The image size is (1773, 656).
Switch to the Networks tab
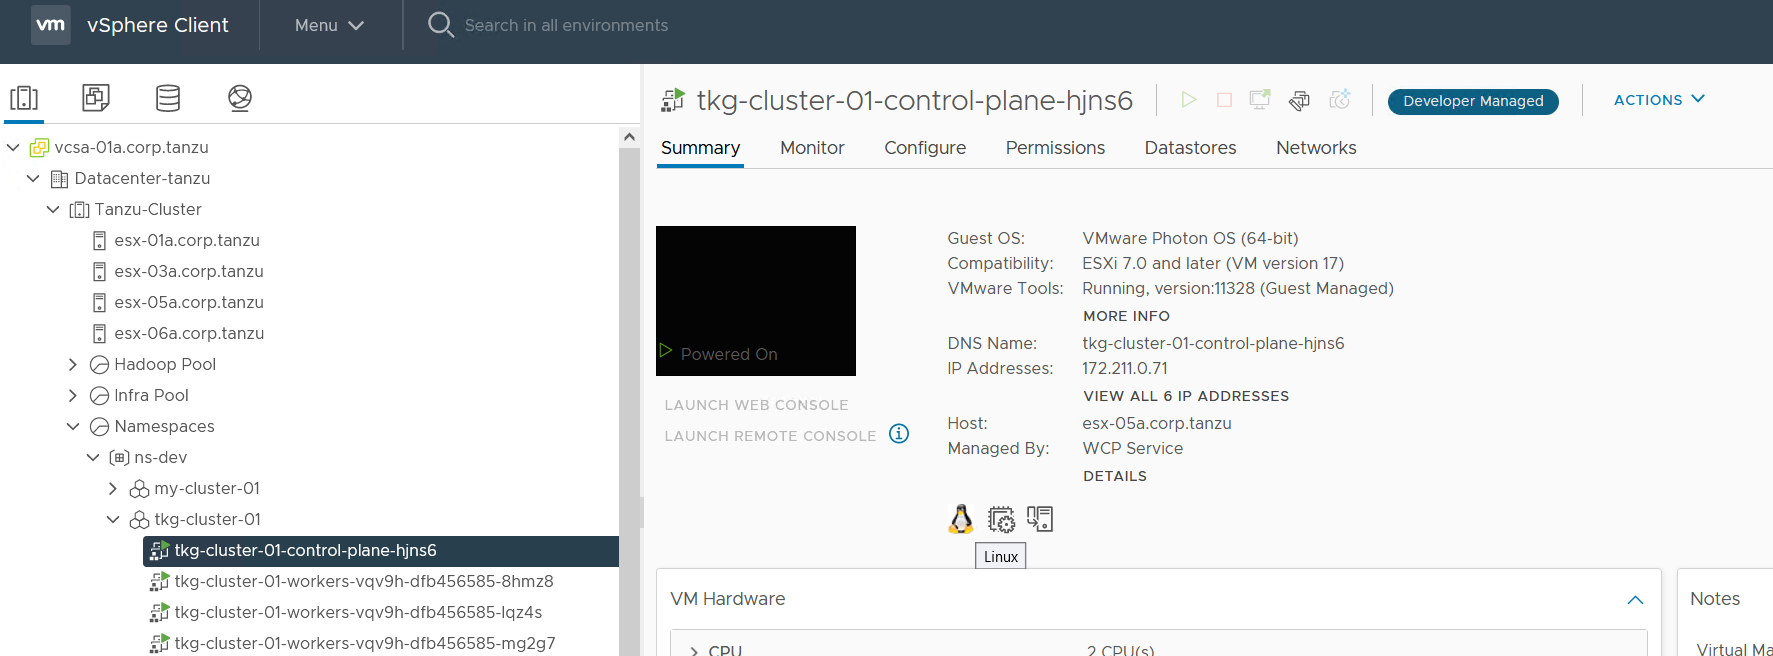pyautogui.click(x=1316, y=148)
